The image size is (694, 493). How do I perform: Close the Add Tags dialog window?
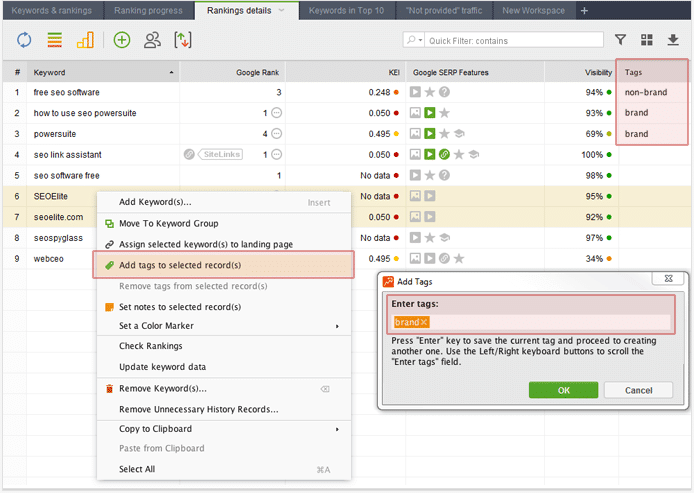[x=668, y=279]
